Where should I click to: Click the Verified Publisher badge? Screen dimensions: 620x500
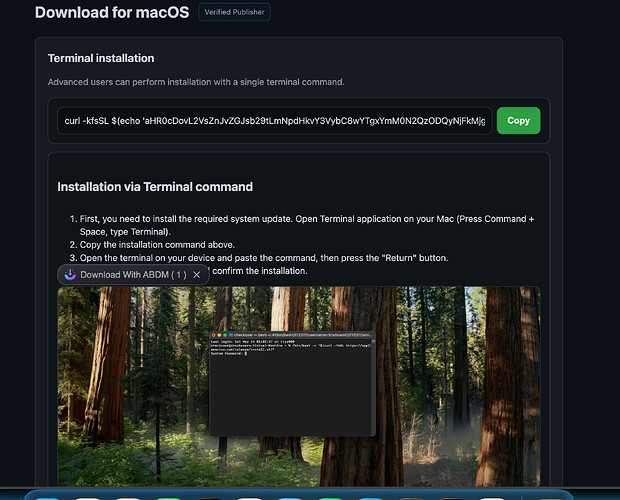pos(234,12)
